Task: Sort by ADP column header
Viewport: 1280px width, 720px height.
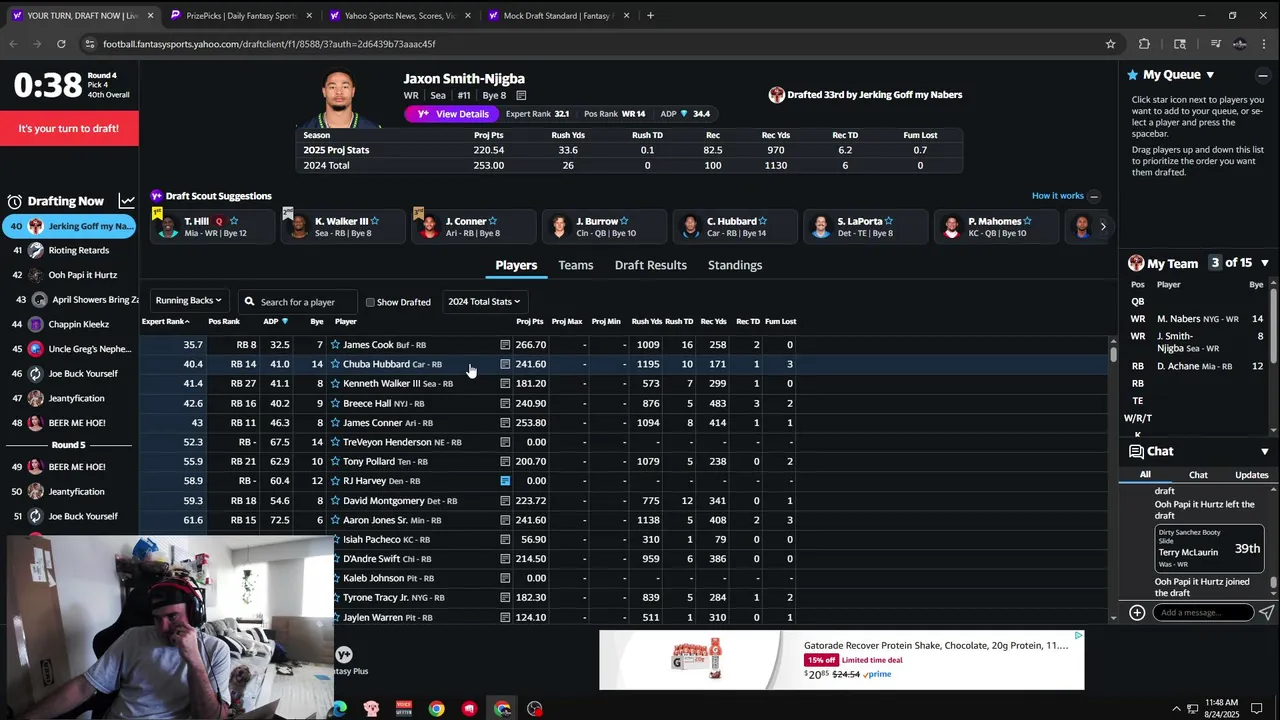Action: (x=275, y=321)
